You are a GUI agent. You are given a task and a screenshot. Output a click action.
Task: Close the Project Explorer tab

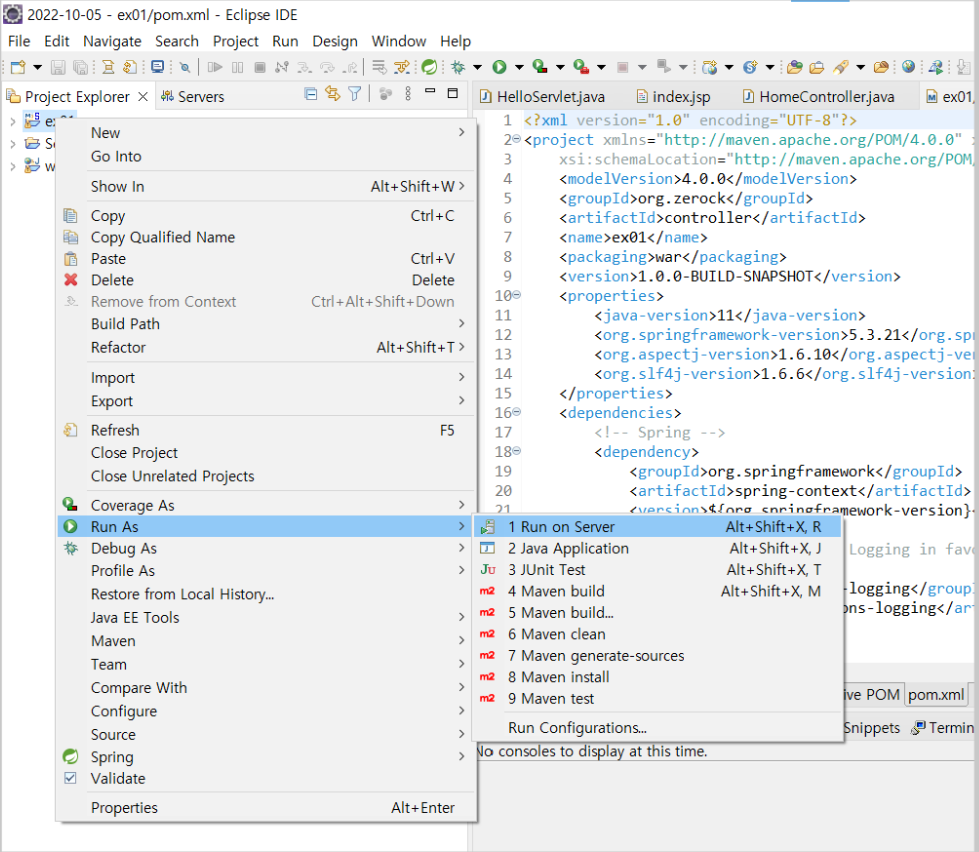[143, 97]
